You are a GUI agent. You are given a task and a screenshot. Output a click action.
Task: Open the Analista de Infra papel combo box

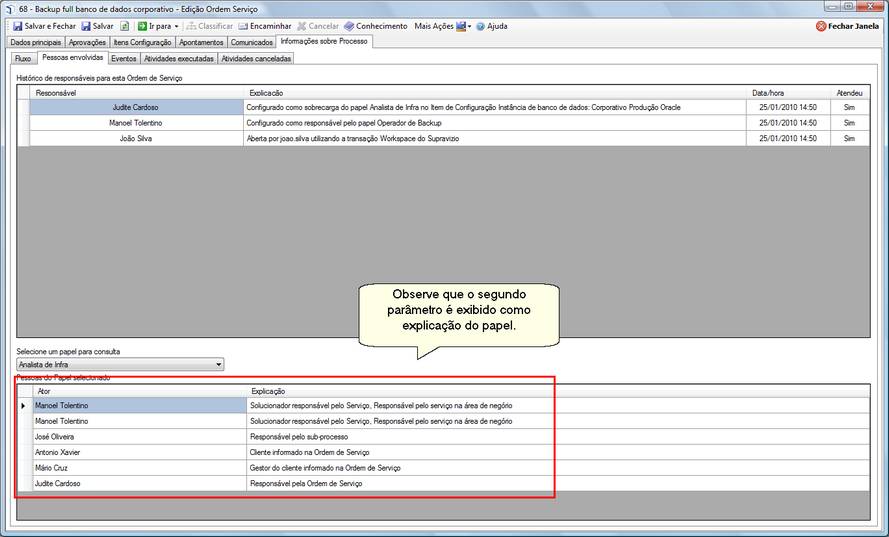coord(120,365)
